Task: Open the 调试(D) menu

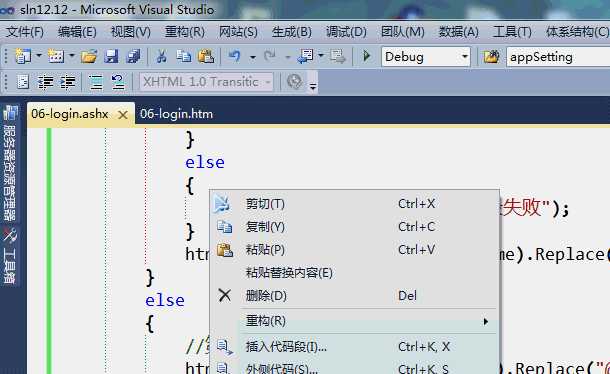Action: click(346, 32)
